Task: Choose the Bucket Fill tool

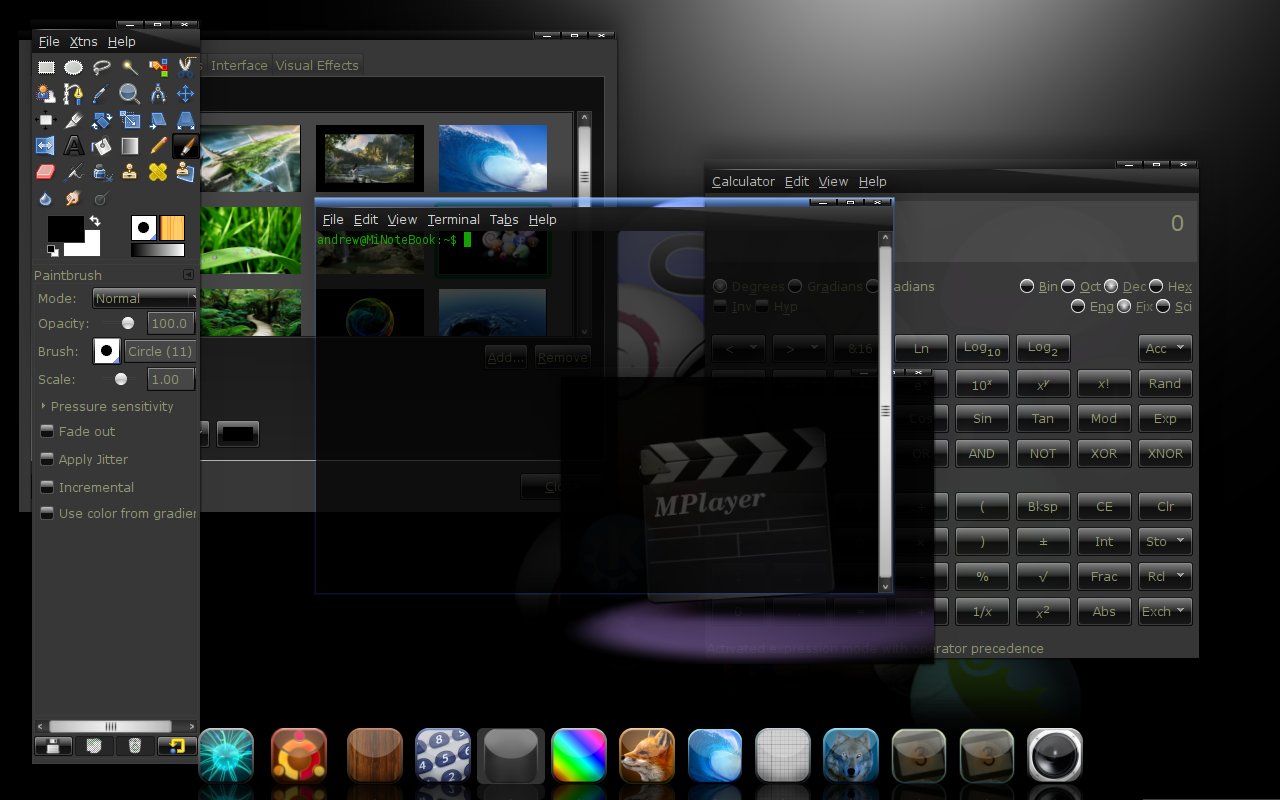Action: (x=102, y=146)
